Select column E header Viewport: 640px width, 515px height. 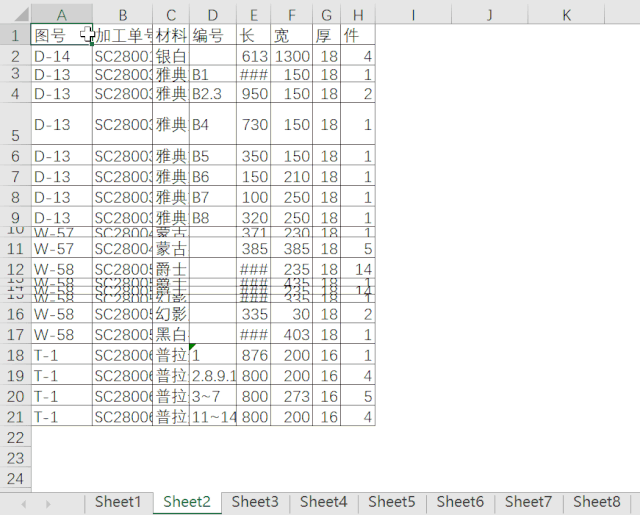point(253,15)
